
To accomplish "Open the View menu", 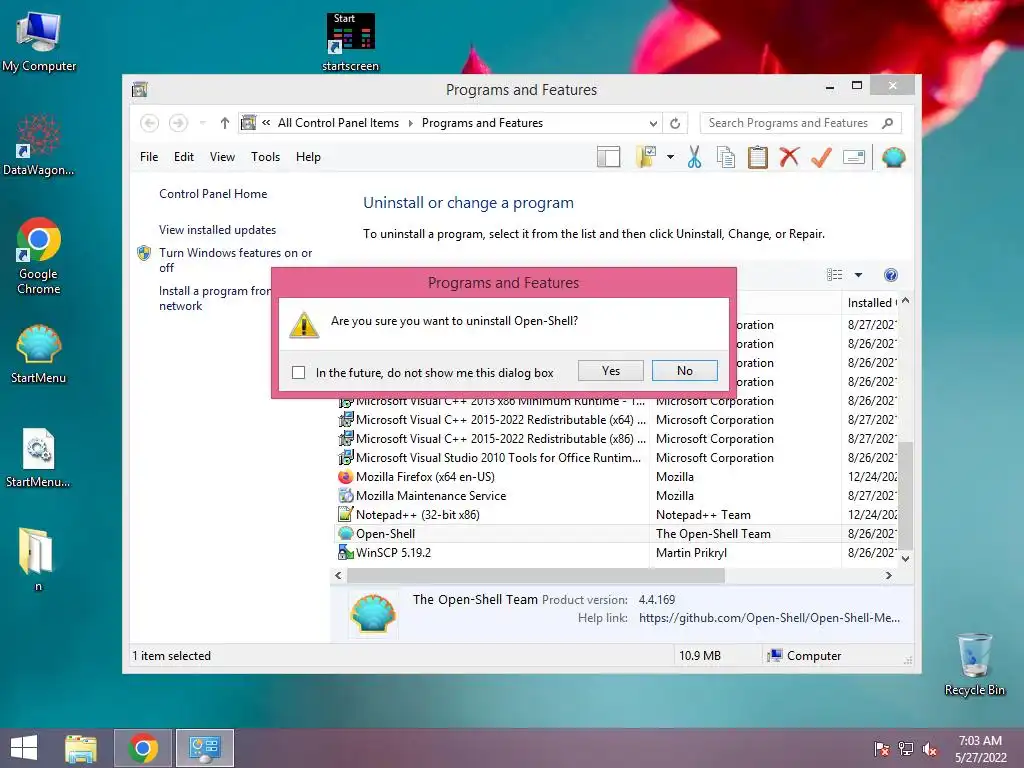I will 222,157.
